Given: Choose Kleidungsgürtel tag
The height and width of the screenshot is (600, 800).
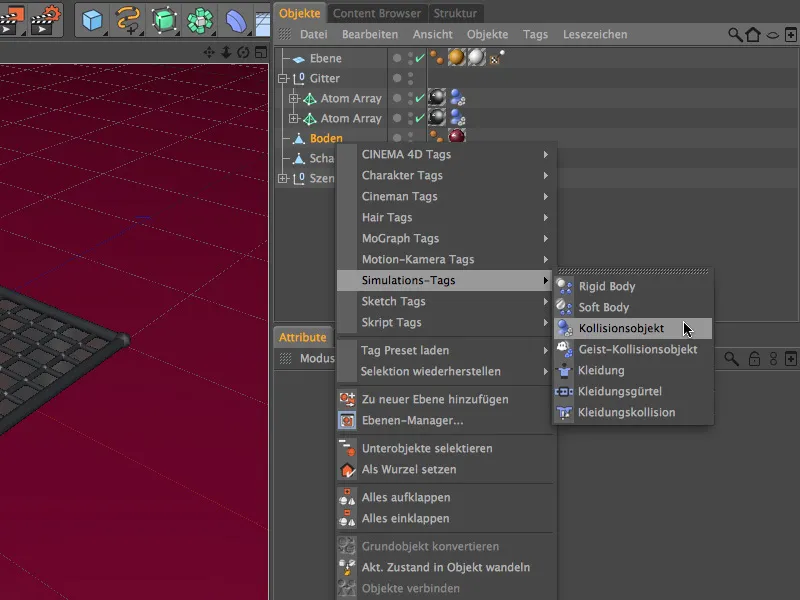Looking at the screenshot, I should [x=633, y=391].
